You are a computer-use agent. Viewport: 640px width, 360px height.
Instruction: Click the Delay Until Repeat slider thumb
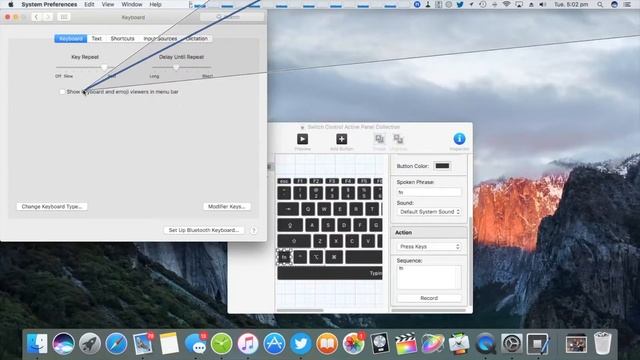point(176,67)
